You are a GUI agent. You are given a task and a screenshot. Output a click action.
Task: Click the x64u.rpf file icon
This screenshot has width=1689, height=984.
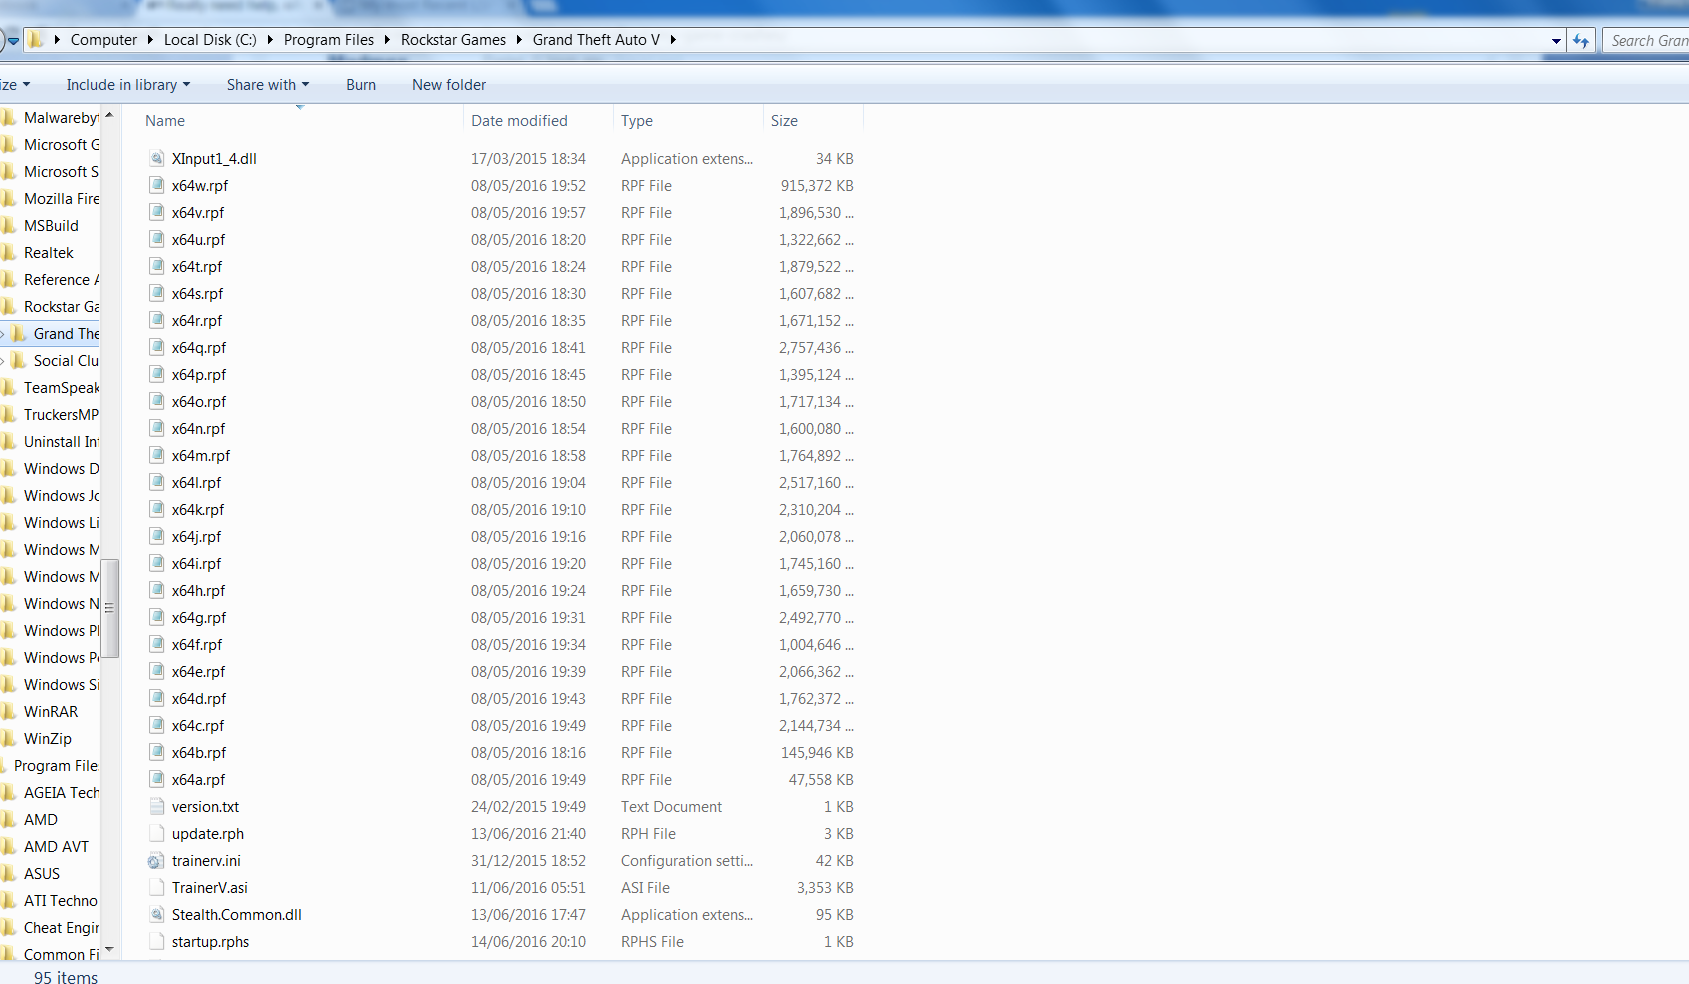click(156, 239)
